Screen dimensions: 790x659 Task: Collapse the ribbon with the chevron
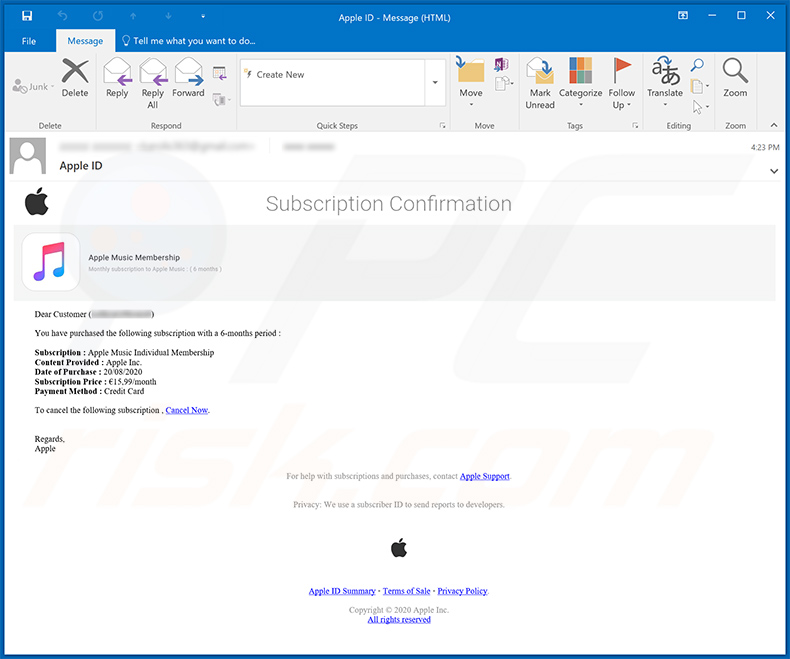(x=774, y=125)
